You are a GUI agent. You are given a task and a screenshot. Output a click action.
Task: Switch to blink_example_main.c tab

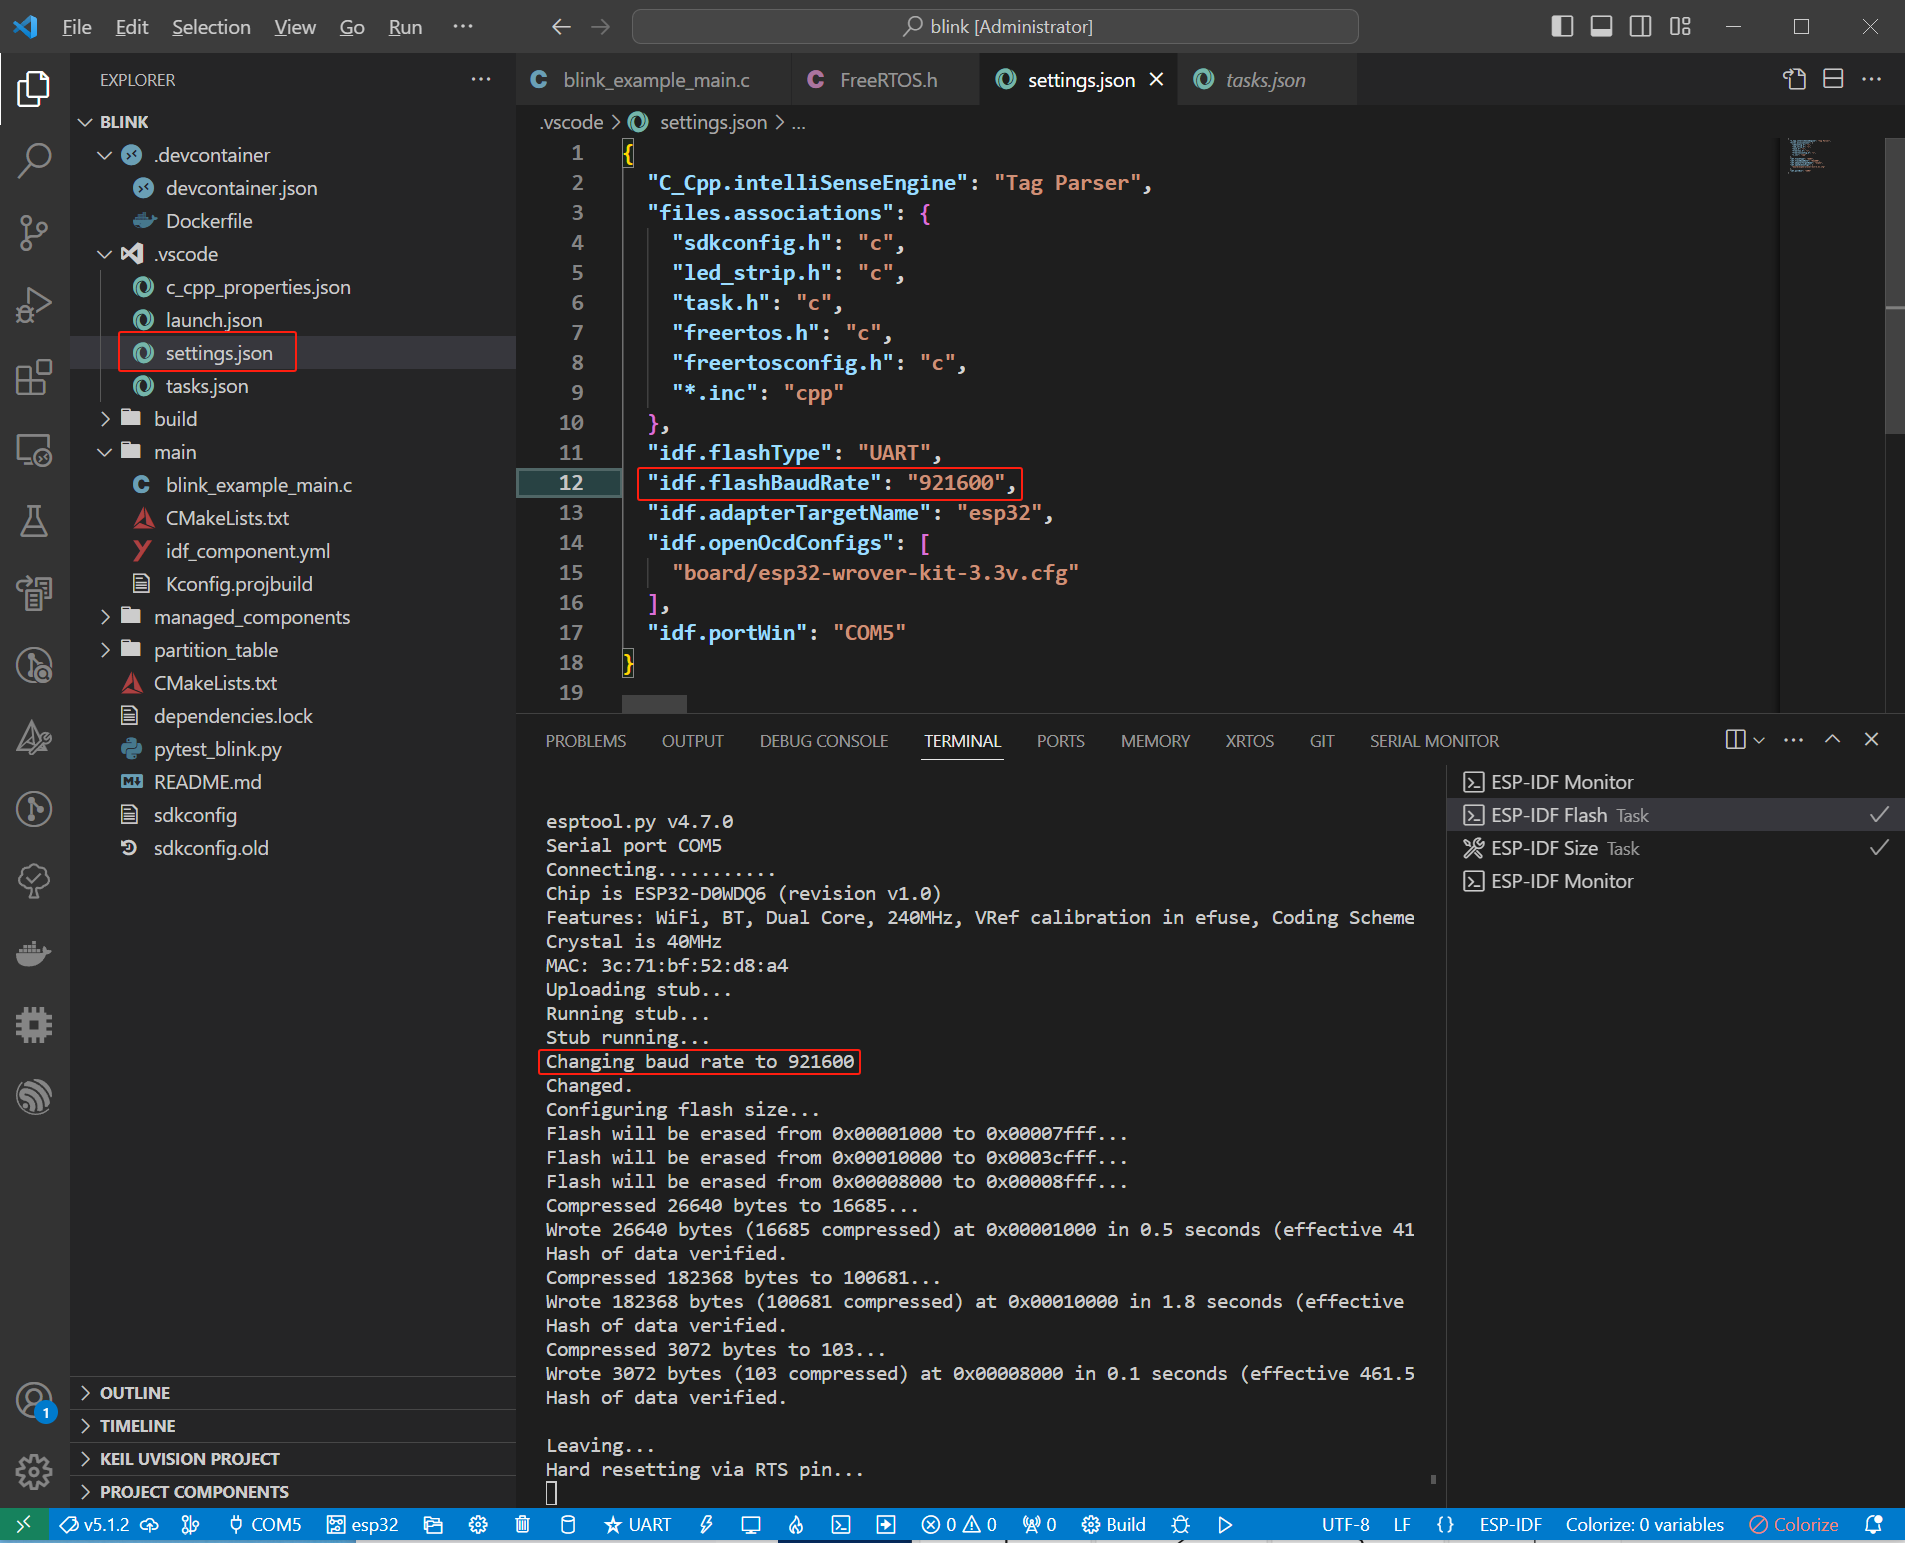654,80
